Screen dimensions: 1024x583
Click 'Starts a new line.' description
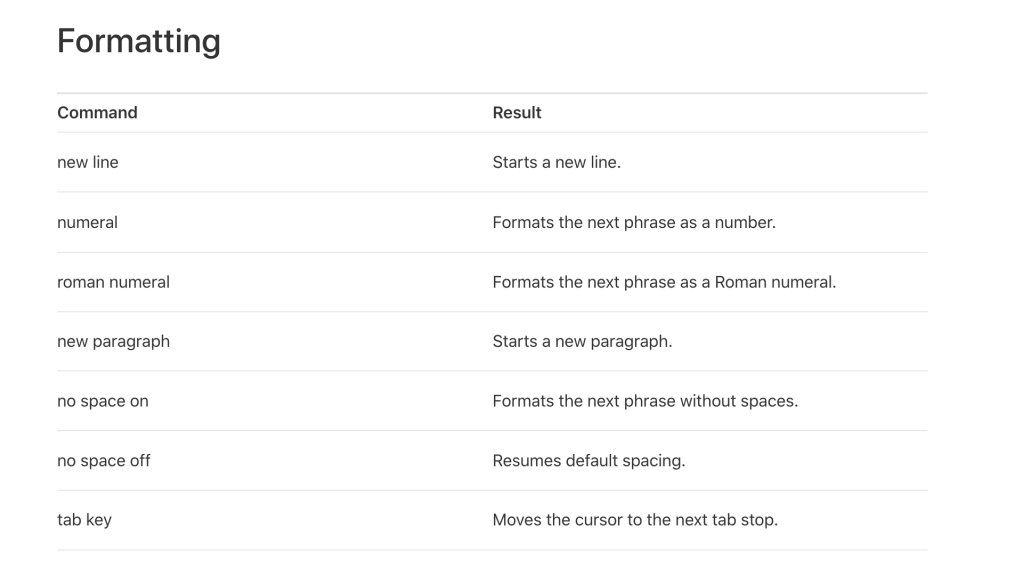pos(556,162)
